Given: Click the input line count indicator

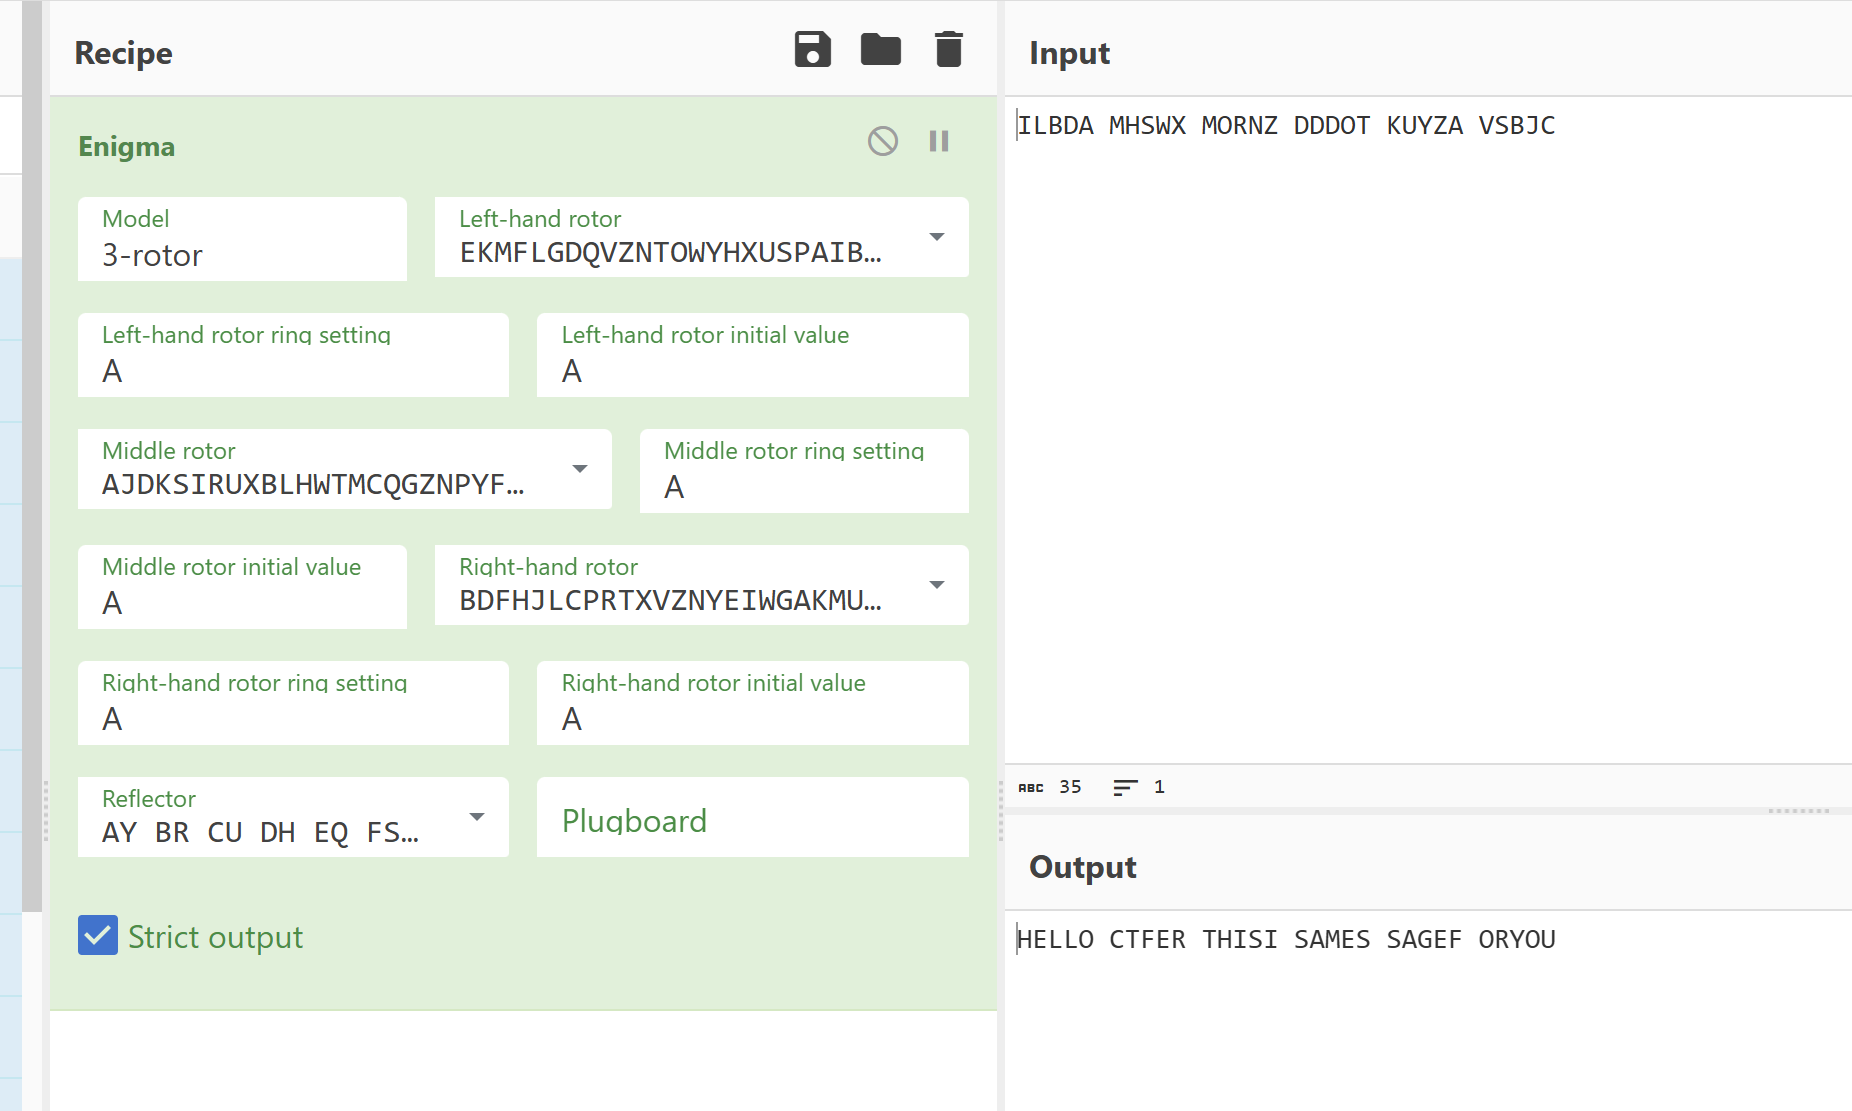Looking at the screenshot, I should click(x=1139, y=787).
